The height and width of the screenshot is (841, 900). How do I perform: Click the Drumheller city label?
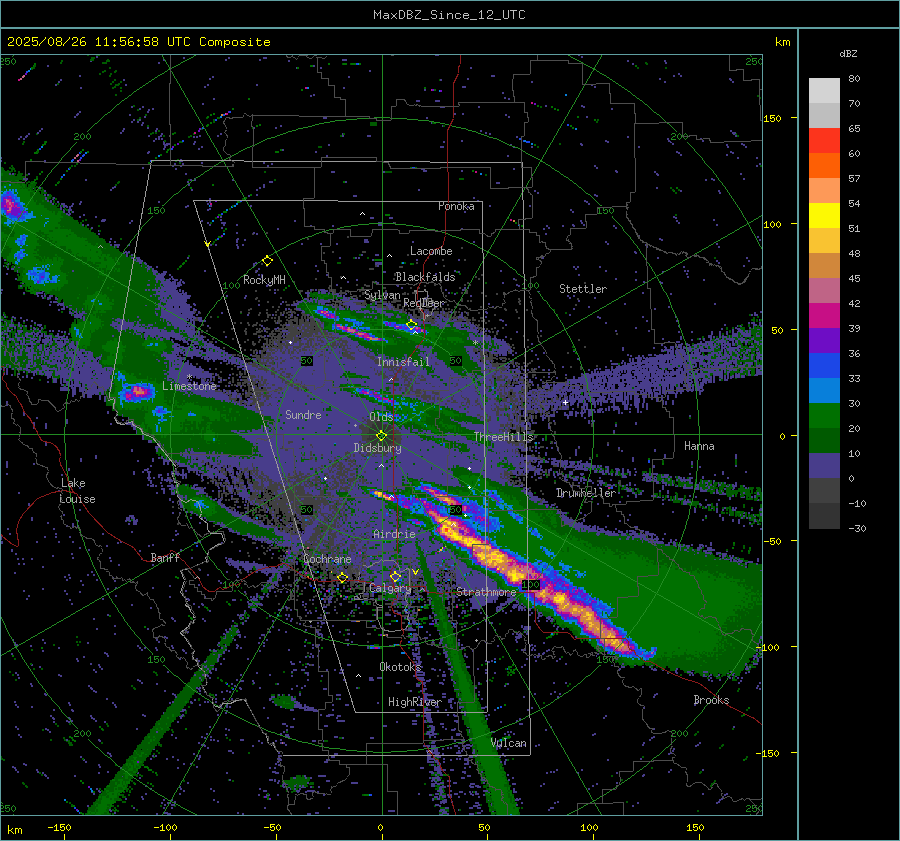pos(585,493)
